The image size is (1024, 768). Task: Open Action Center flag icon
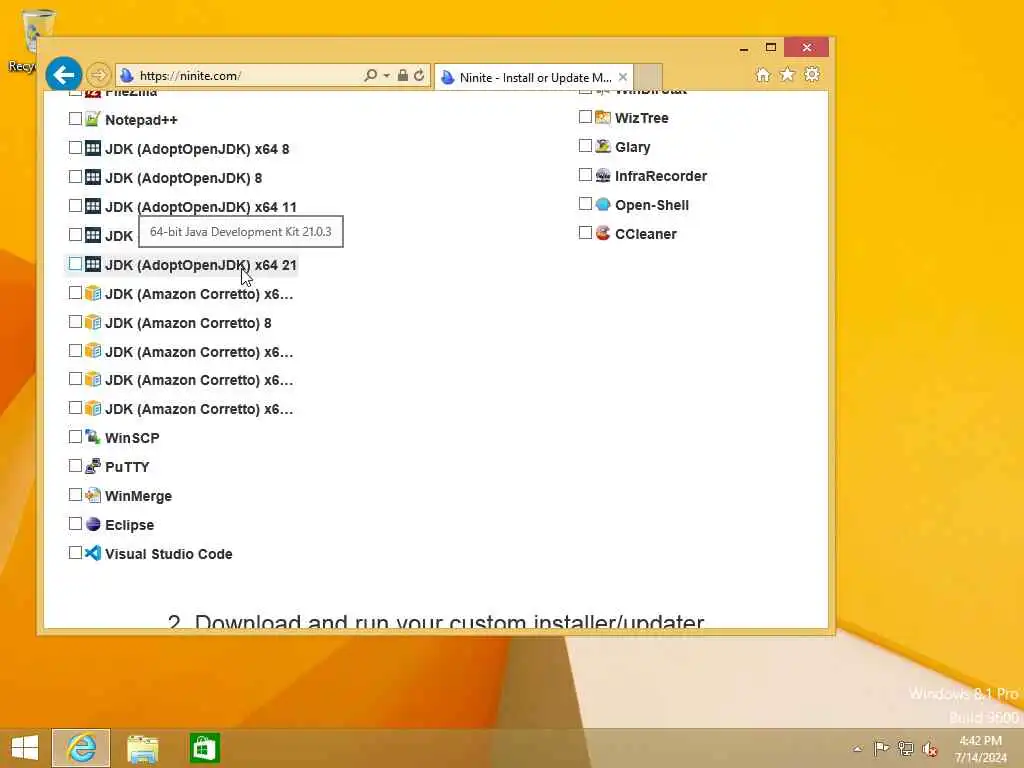(881, 748)
